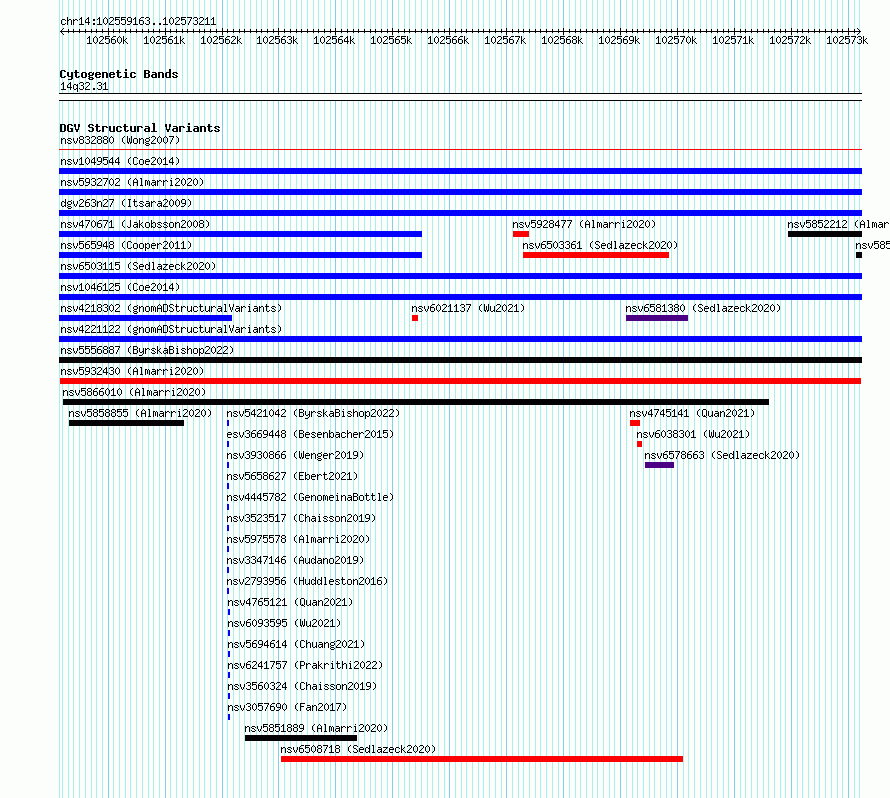Screen dimensions: 890x798
Task: Click the nsv3523517 (Chaisson2019) label
Action: click(301, 518)
